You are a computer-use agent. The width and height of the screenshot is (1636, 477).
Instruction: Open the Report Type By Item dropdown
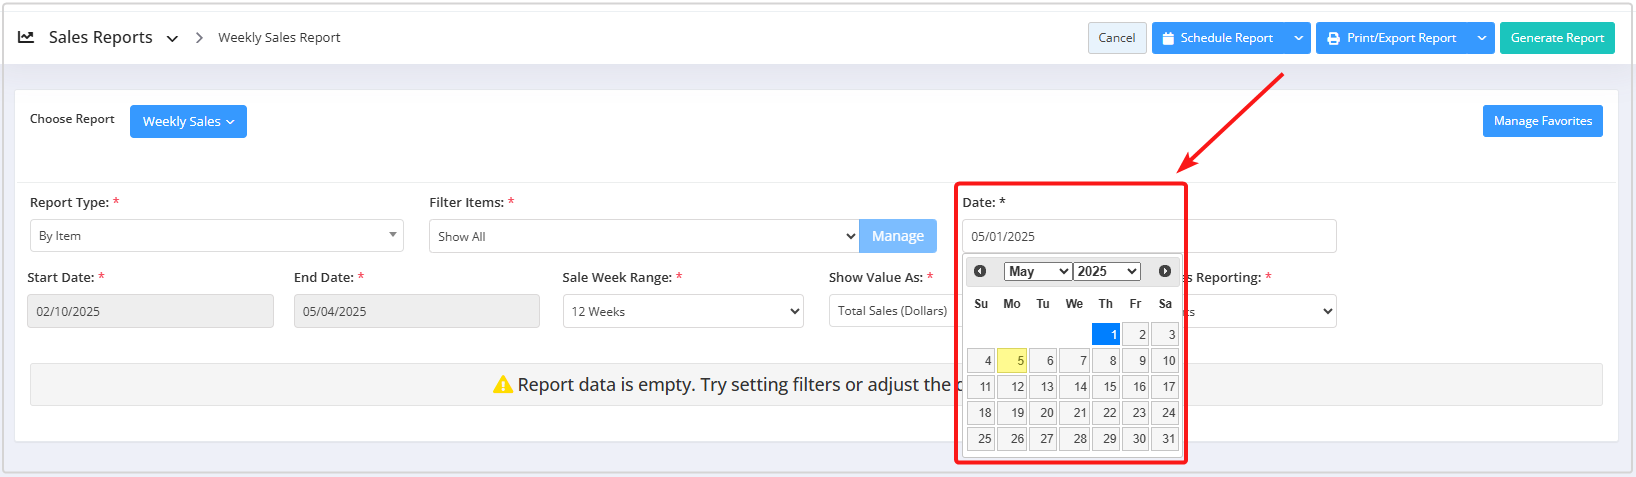[x=217, y=236]
